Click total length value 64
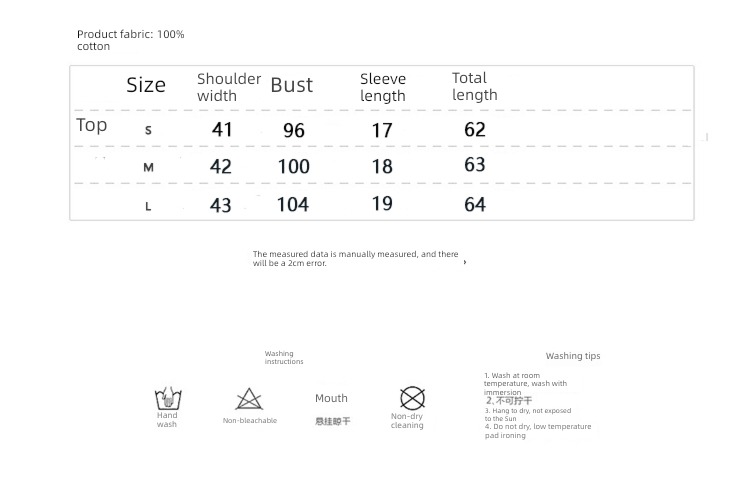The height and width of the screenshot is (503, 750). 475,205
